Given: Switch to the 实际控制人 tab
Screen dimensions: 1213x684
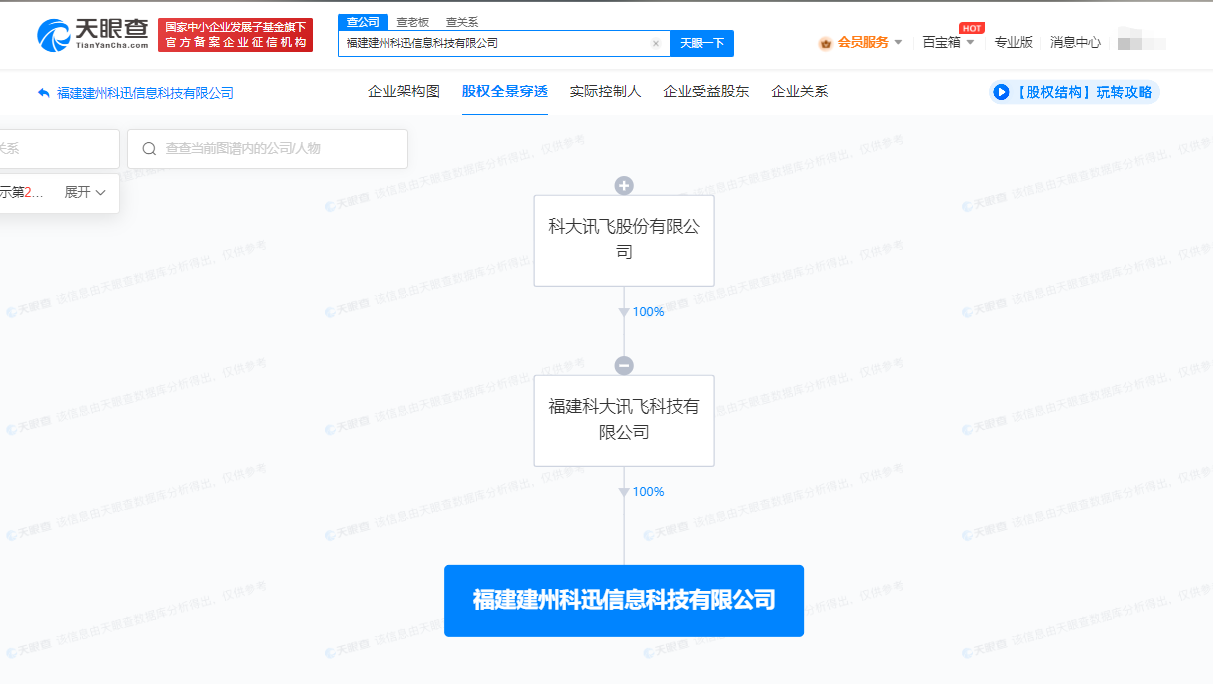Looking at the screenshot, I should (x=605, y=92).
